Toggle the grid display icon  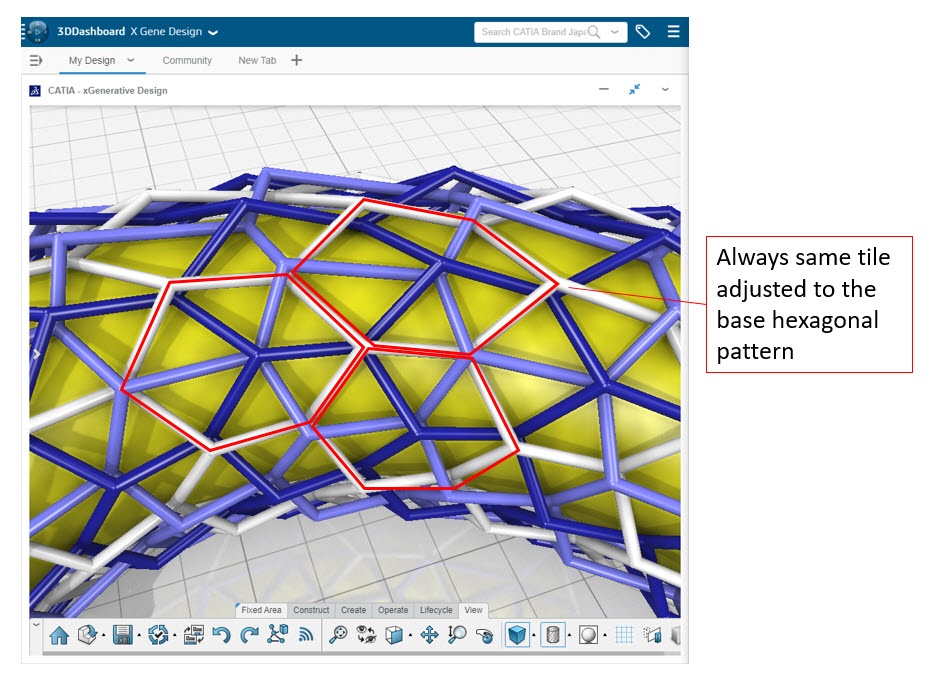(x=624, y=635)
